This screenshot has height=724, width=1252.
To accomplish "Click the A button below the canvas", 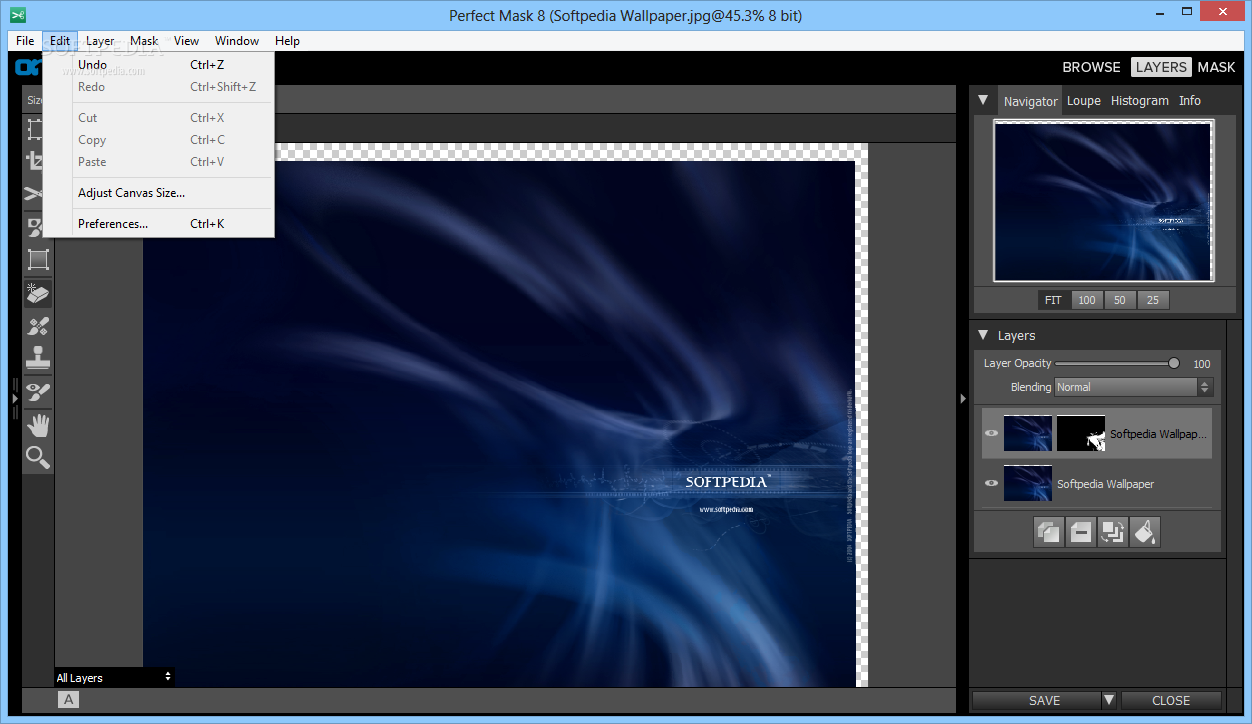I will click(x=68, y=700).
